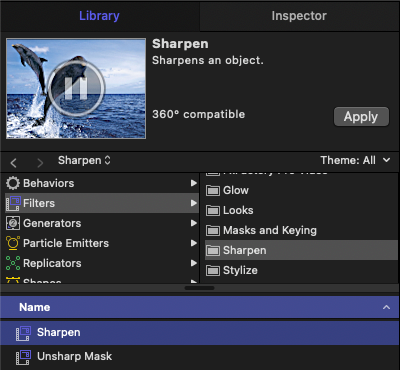
Task: Click the Sharpen filter icon in list
Action: (23, 333)
